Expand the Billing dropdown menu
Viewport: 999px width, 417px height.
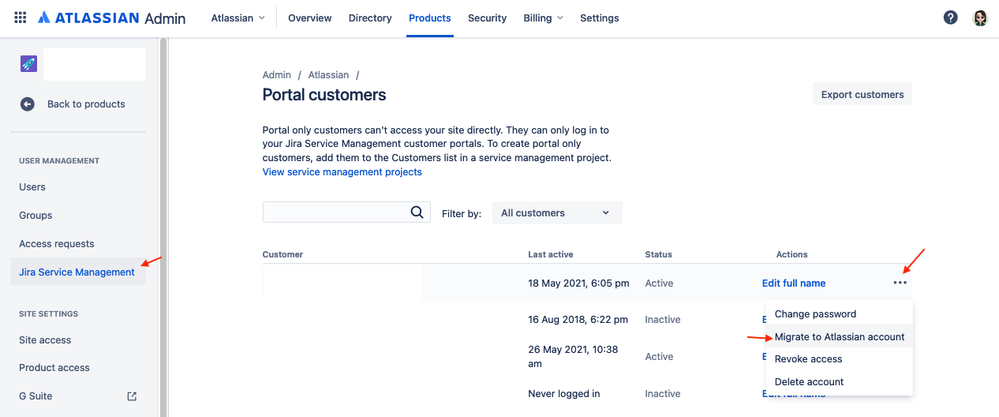[x=543, y=18]
